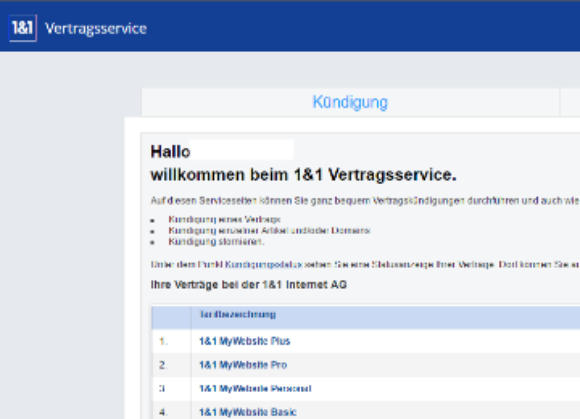Open contract 1&1 MyWebsite Plus

[x=245, y=341]
